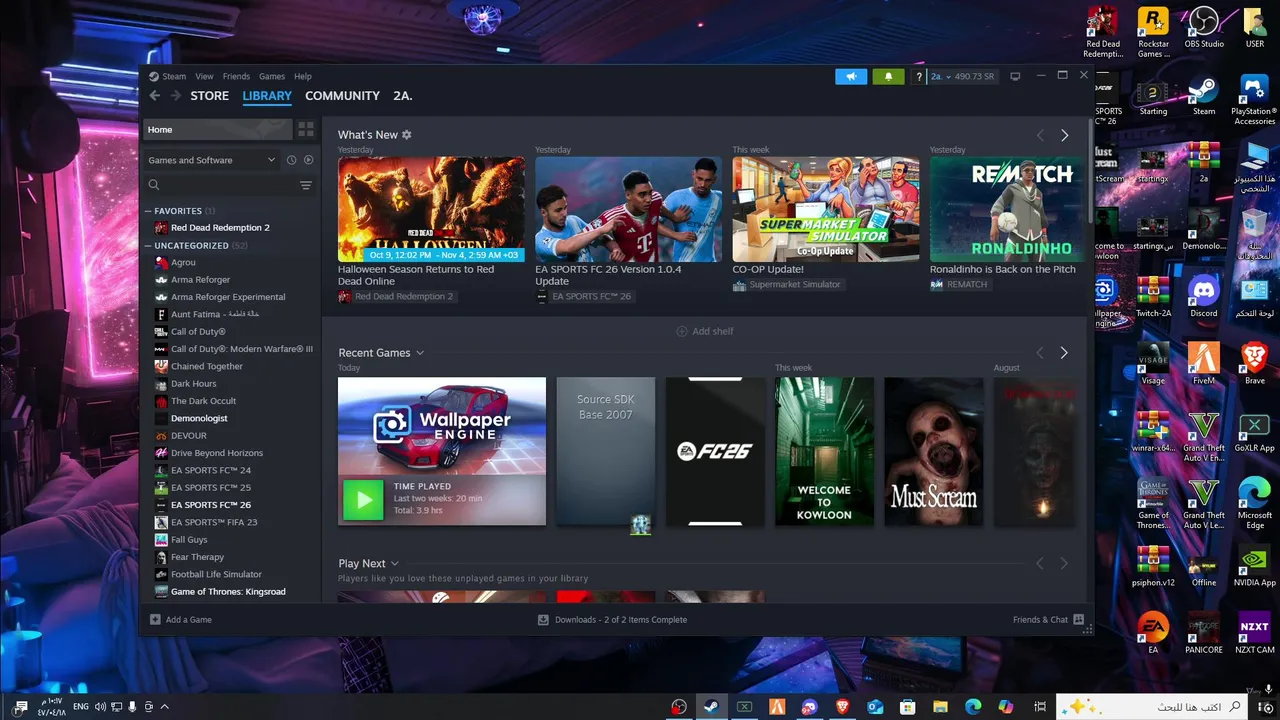Switch to the STORE tab
Viewport: 1280px width, 720px height.
[210, 96]
